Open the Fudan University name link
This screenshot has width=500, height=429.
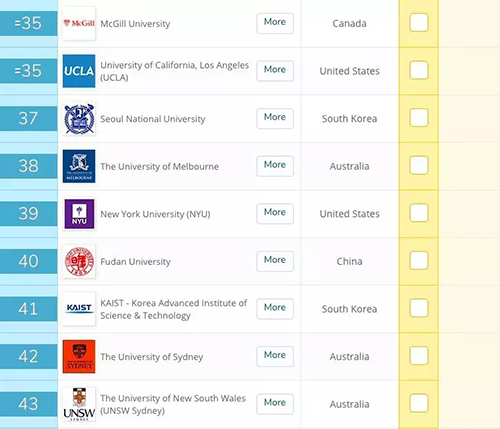point(135,262)
